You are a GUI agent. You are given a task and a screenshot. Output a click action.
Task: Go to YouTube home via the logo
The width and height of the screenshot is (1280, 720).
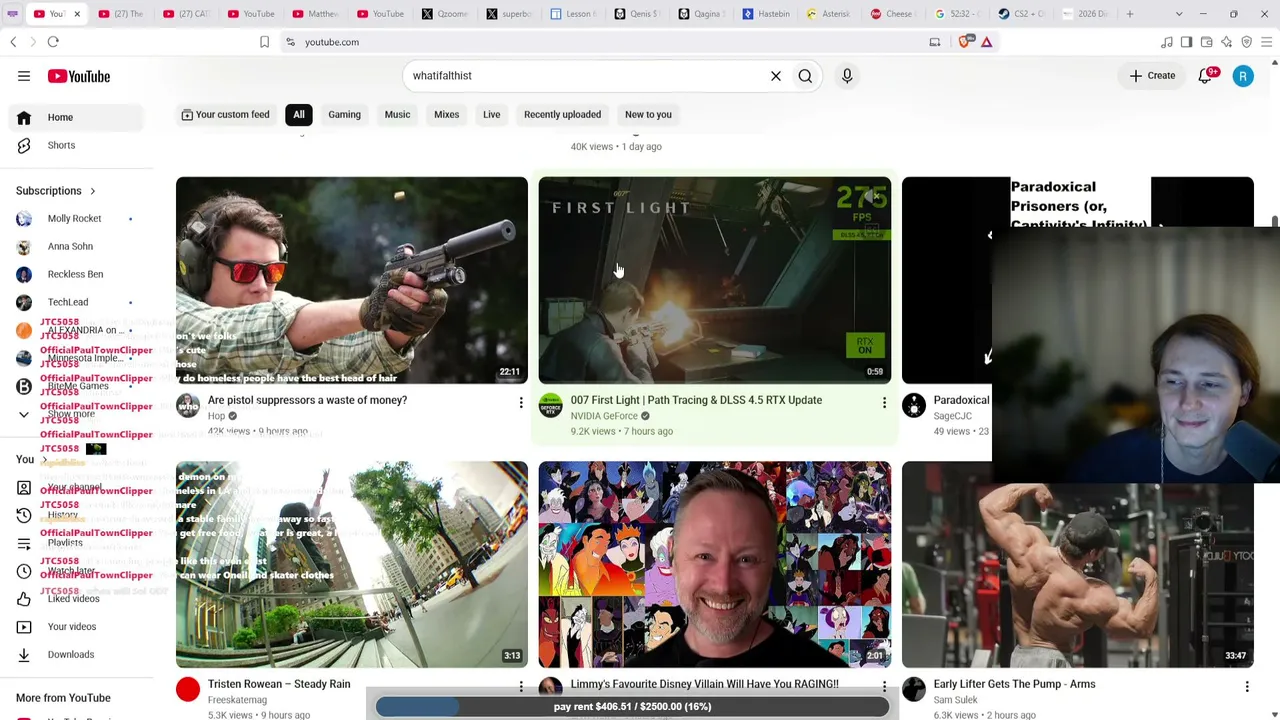78,76
